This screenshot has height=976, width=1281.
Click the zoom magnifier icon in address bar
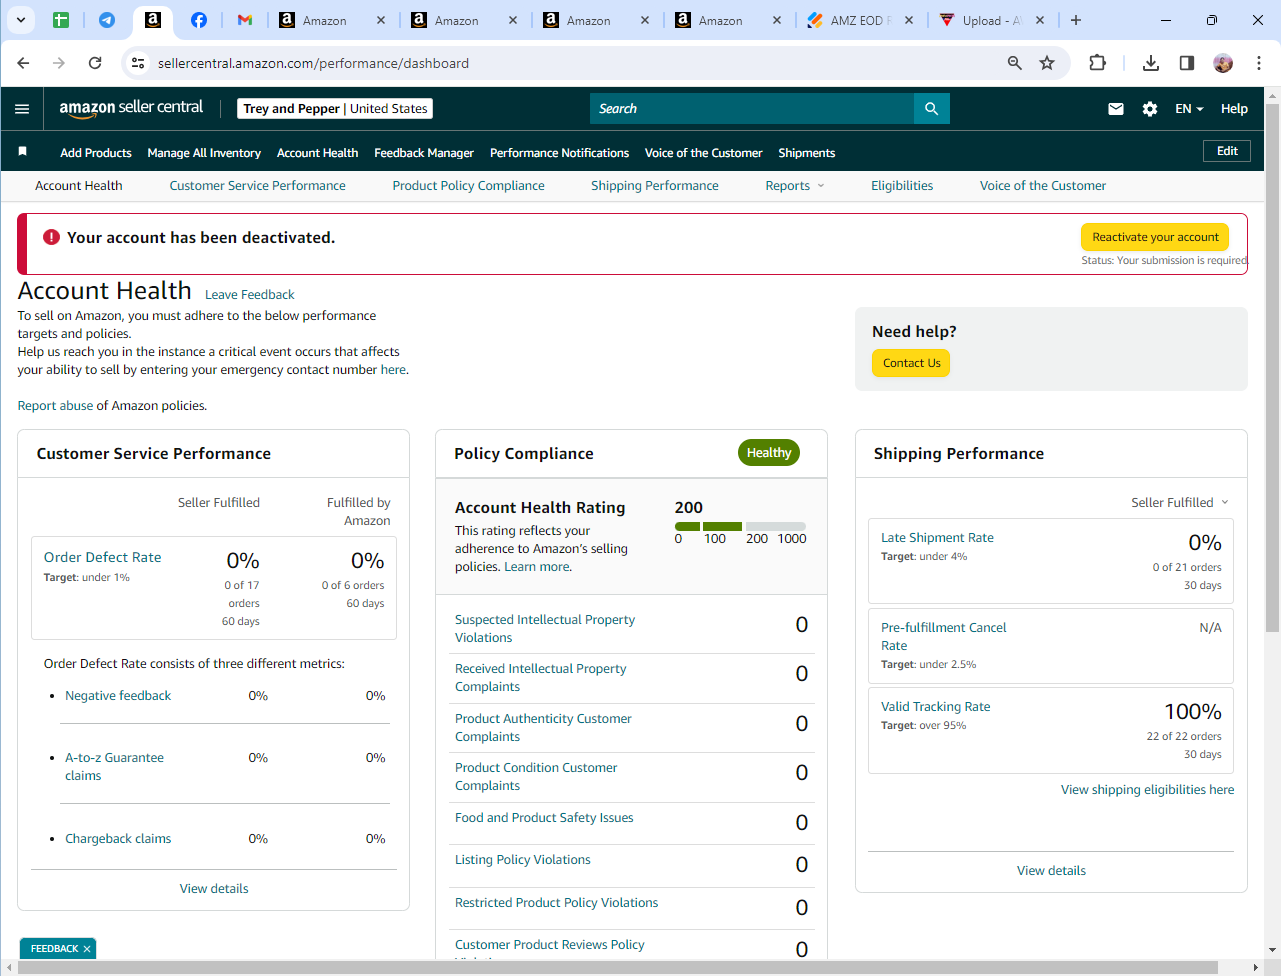1015,63
